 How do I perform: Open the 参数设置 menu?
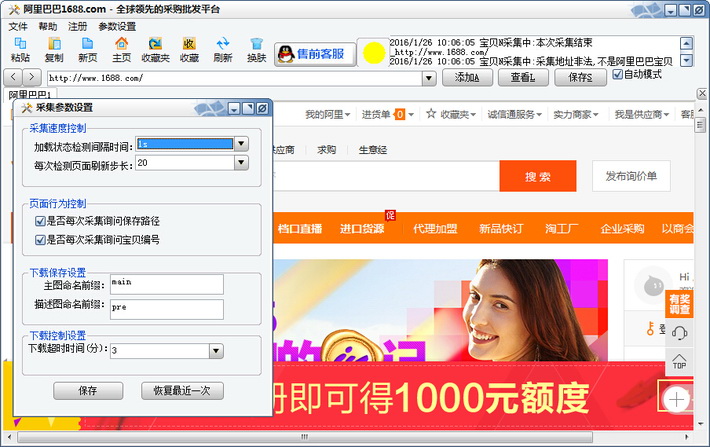(117, 26)
